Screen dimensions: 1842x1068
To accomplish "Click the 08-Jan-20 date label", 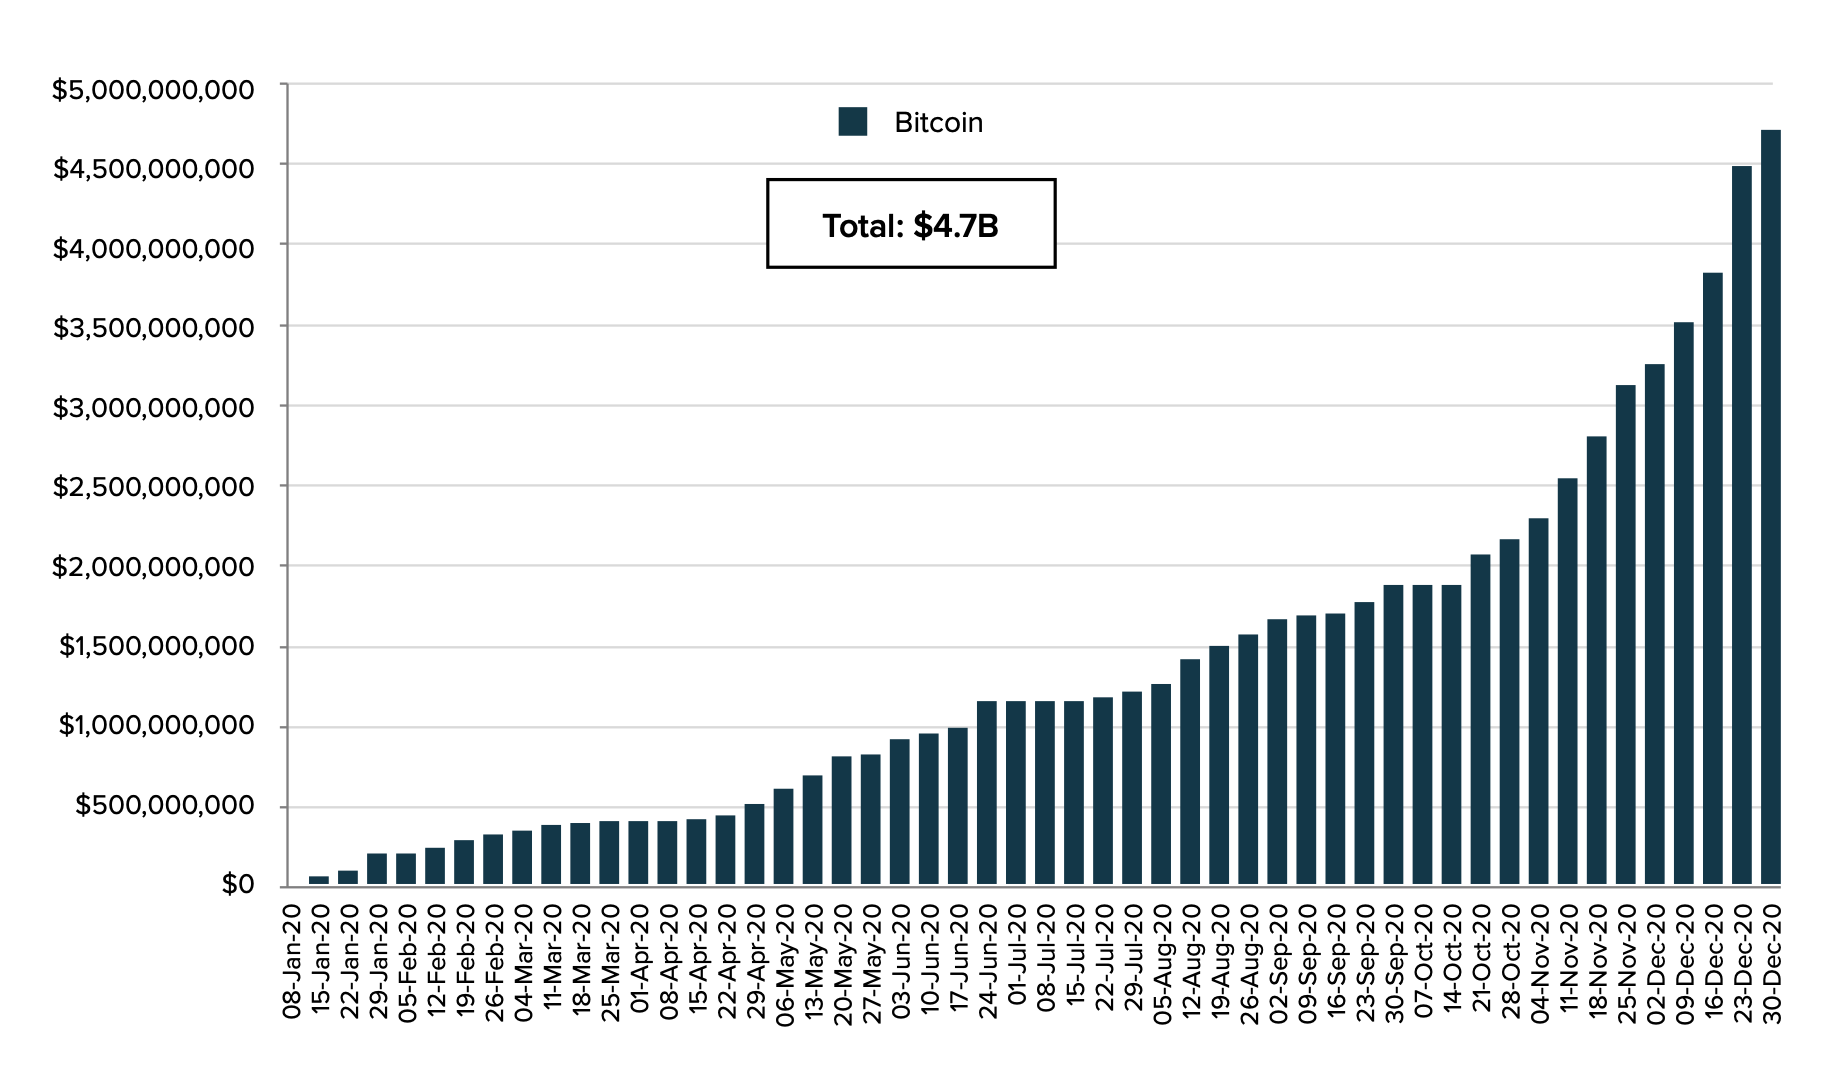I will pos(291,962).
